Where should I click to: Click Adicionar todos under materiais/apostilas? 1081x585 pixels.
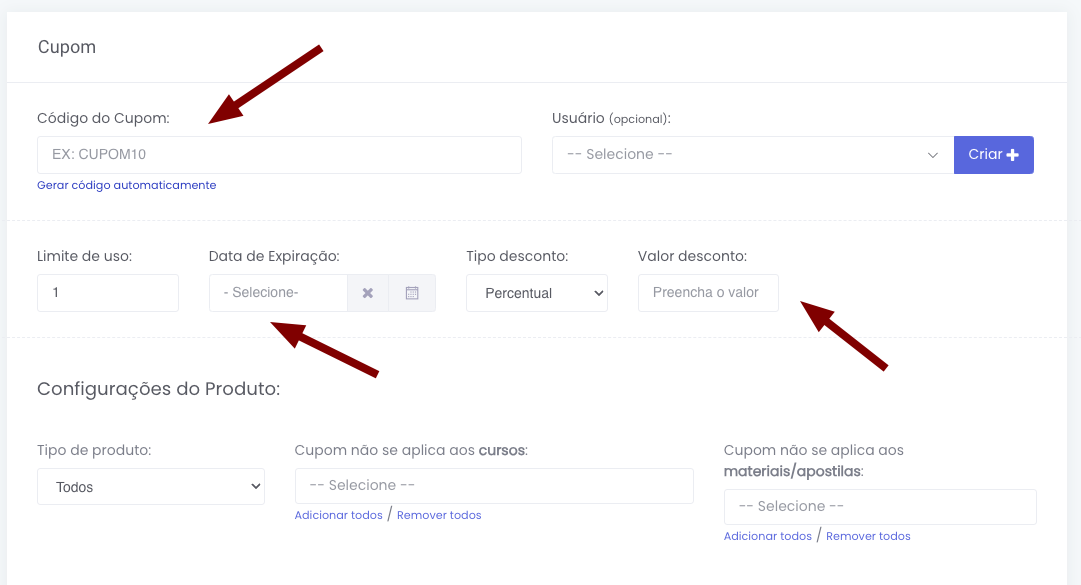click(767, 536)
